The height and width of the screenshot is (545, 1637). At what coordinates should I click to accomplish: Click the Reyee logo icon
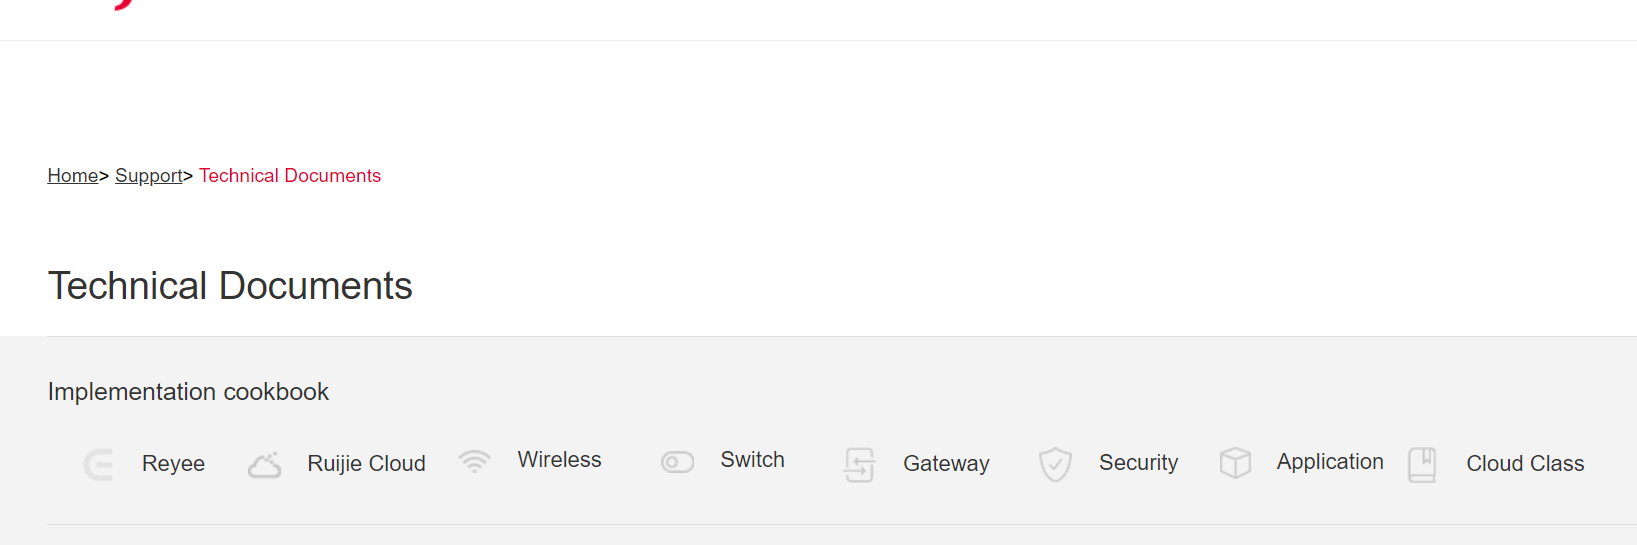(x=98, y=465)
